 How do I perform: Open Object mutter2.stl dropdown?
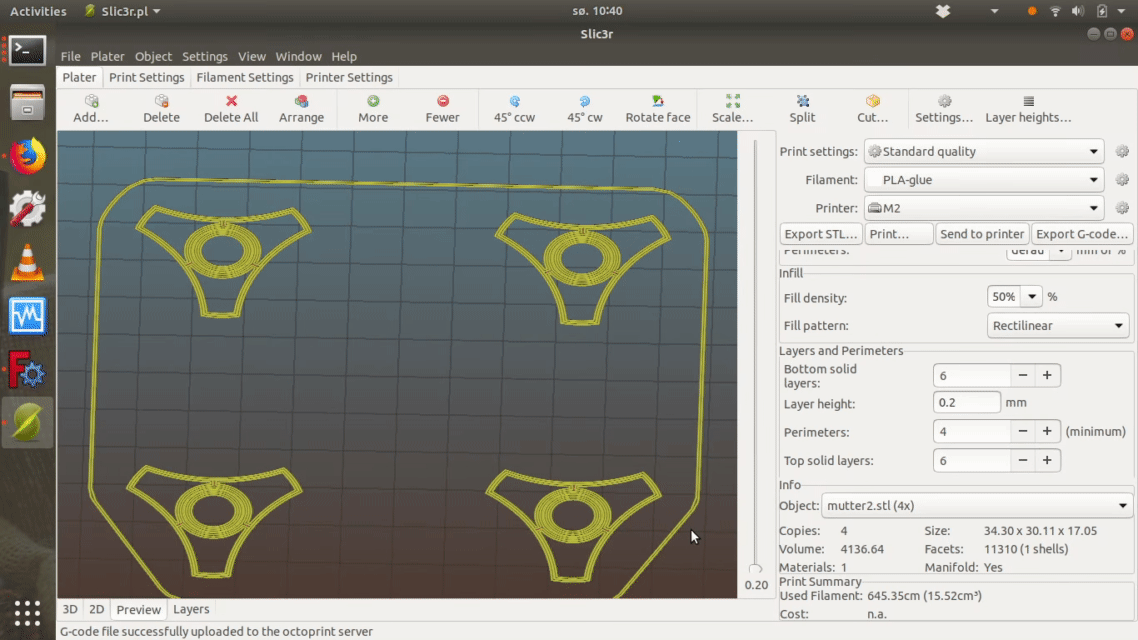click(977, 505)
